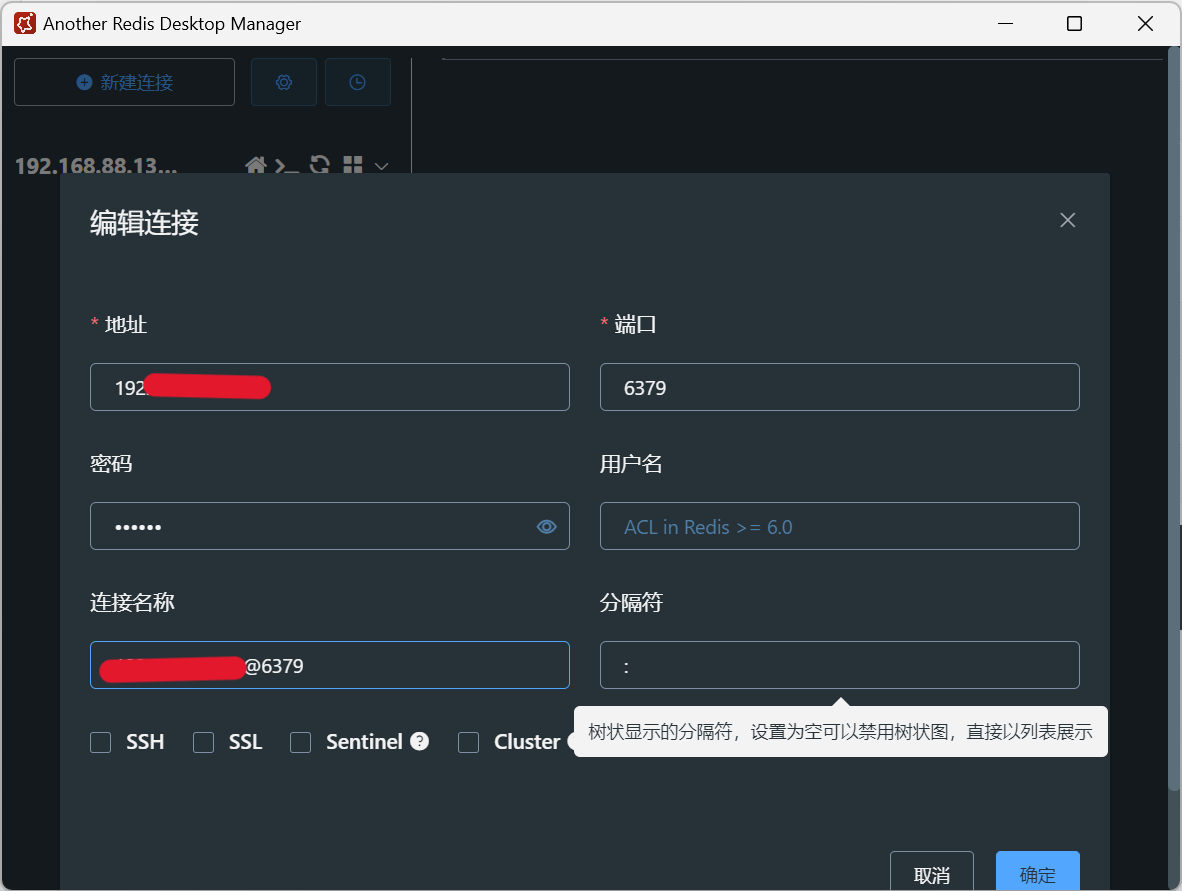Open application settings gear icon
The image size is (1182, 891).
click(x=283, y=81)
